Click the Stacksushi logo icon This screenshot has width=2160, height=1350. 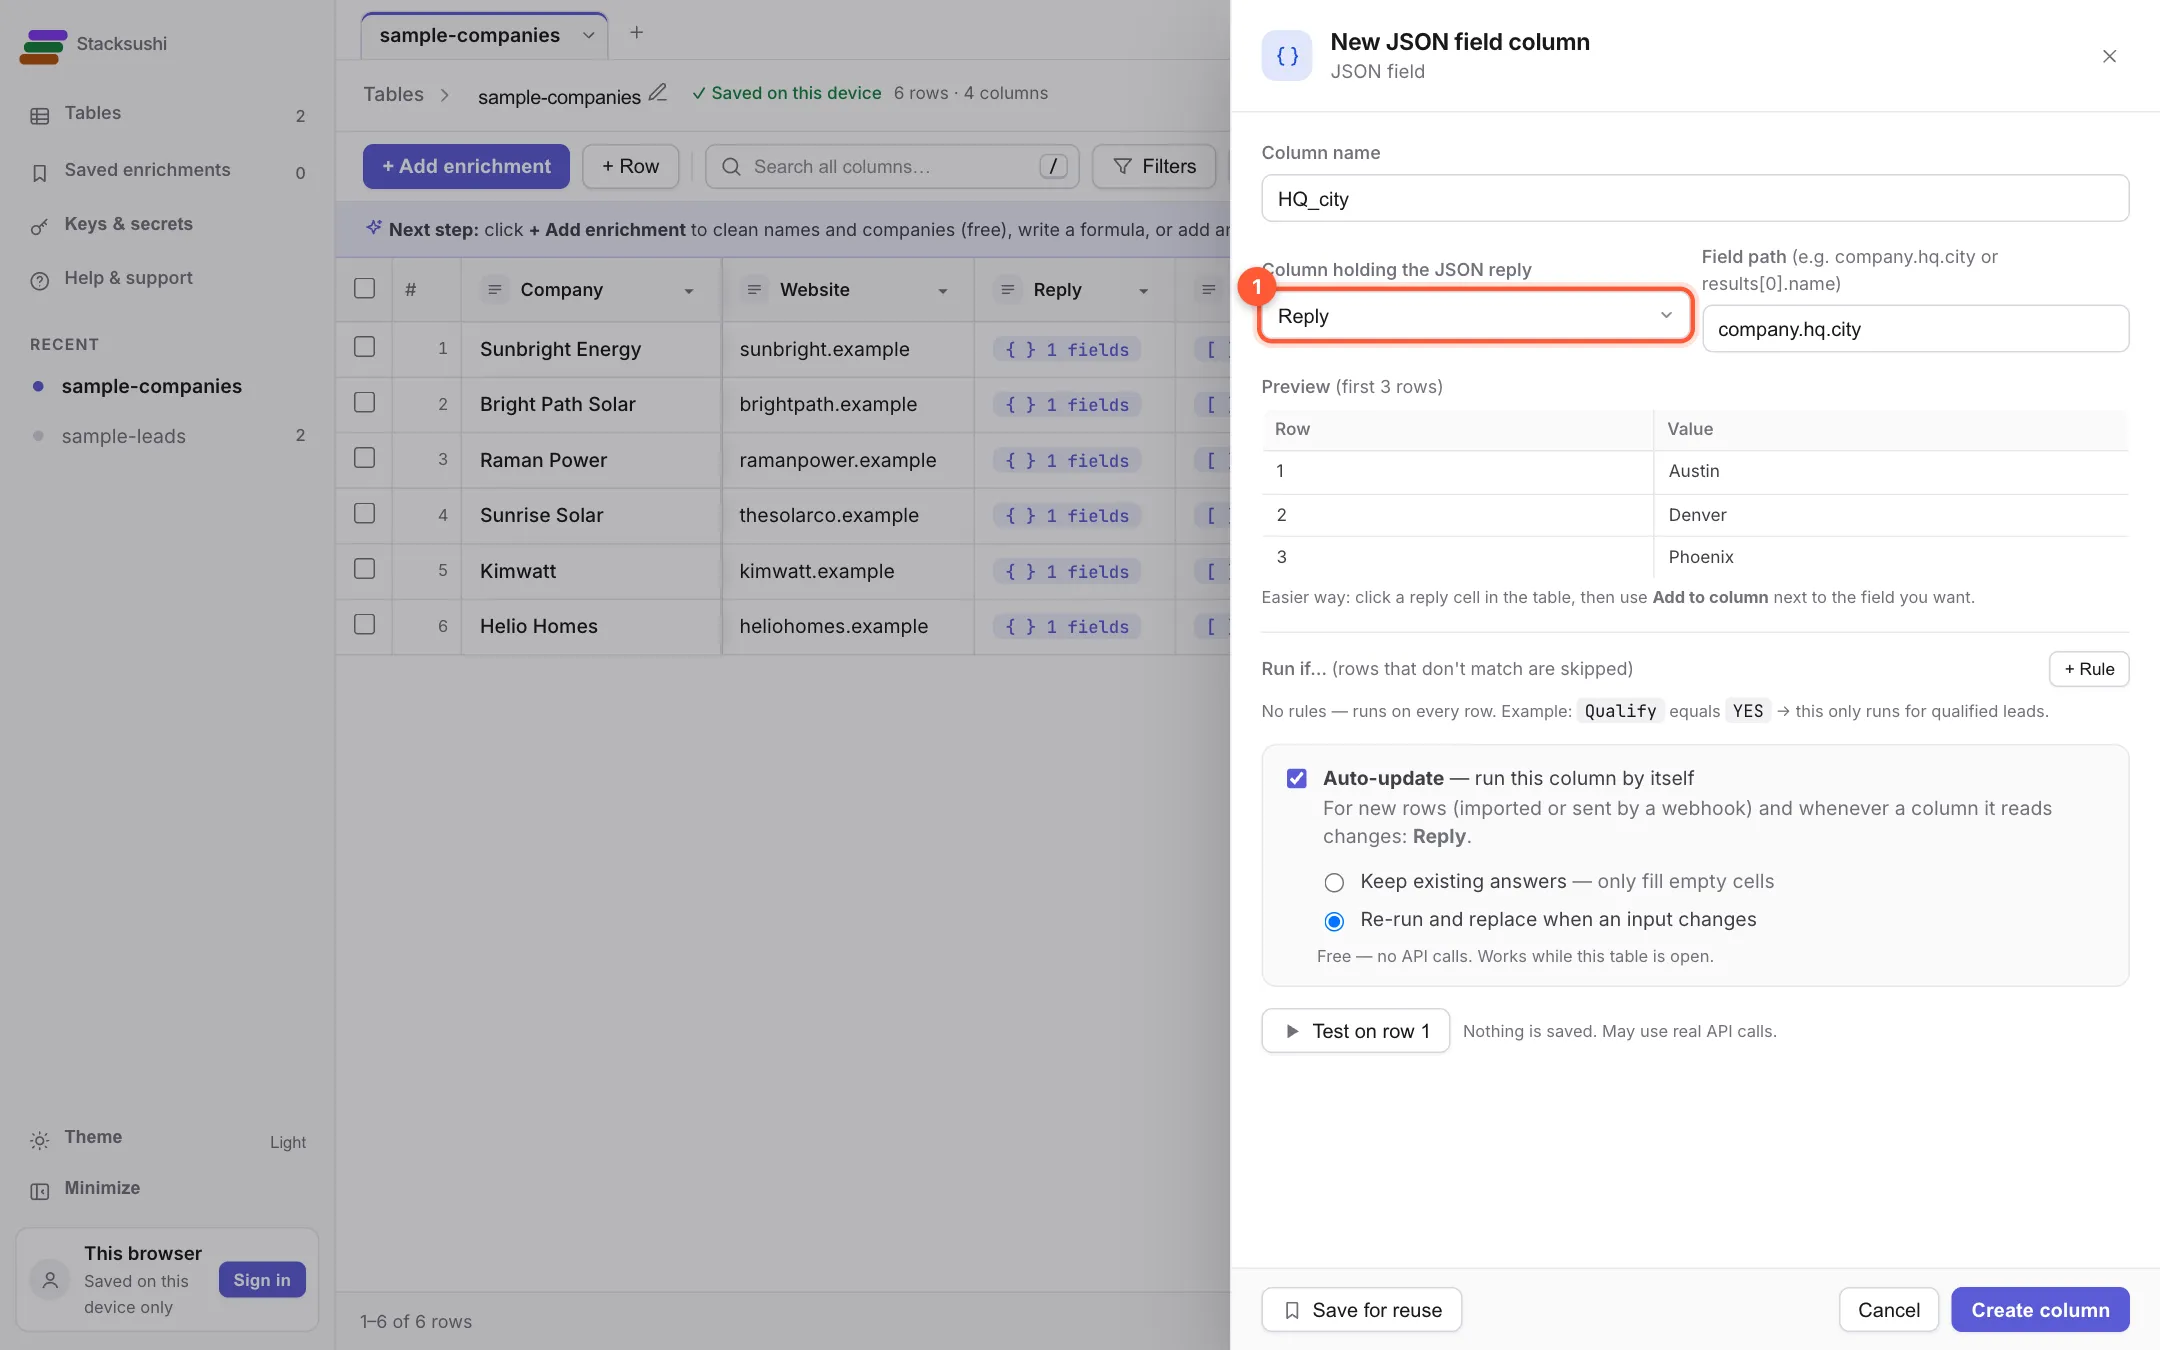click(x=43, y=46)
